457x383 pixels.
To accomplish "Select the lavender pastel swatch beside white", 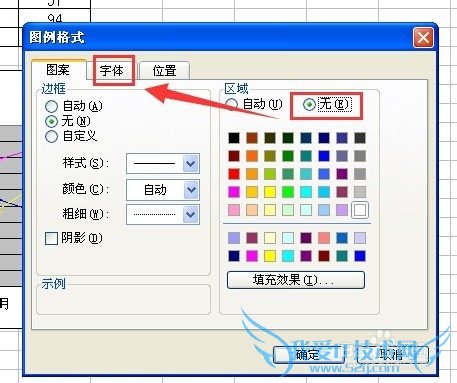I will (342, 210).
